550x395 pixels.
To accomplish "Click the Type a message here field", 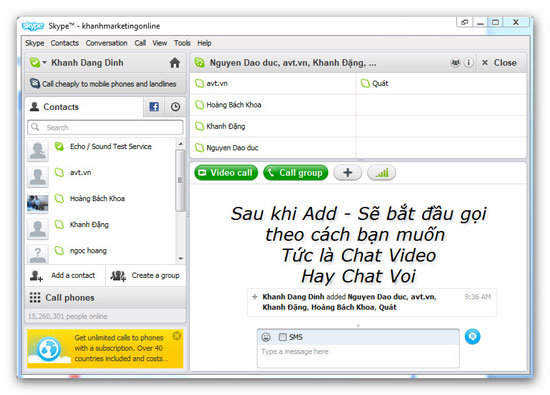I will pos(358,356).
